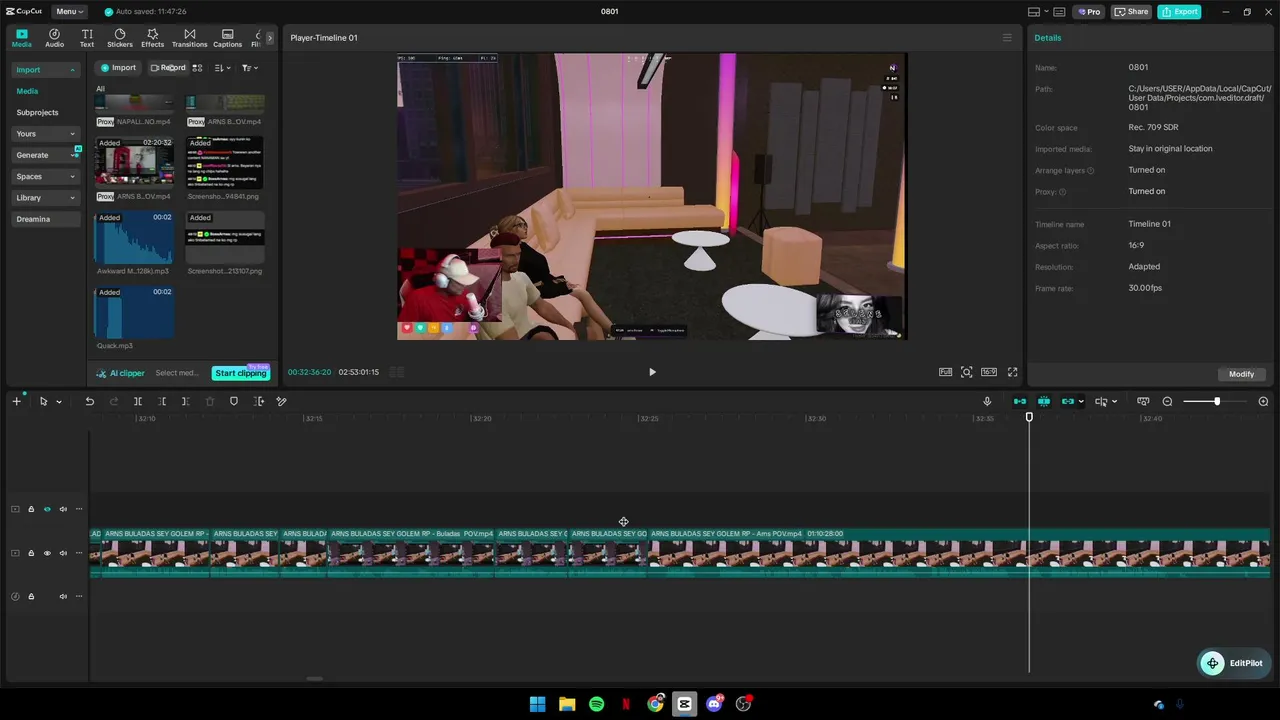Click the Modify button in Details
The width and height of the screenshot is (1280, 720).
(x=1241, y=374)
